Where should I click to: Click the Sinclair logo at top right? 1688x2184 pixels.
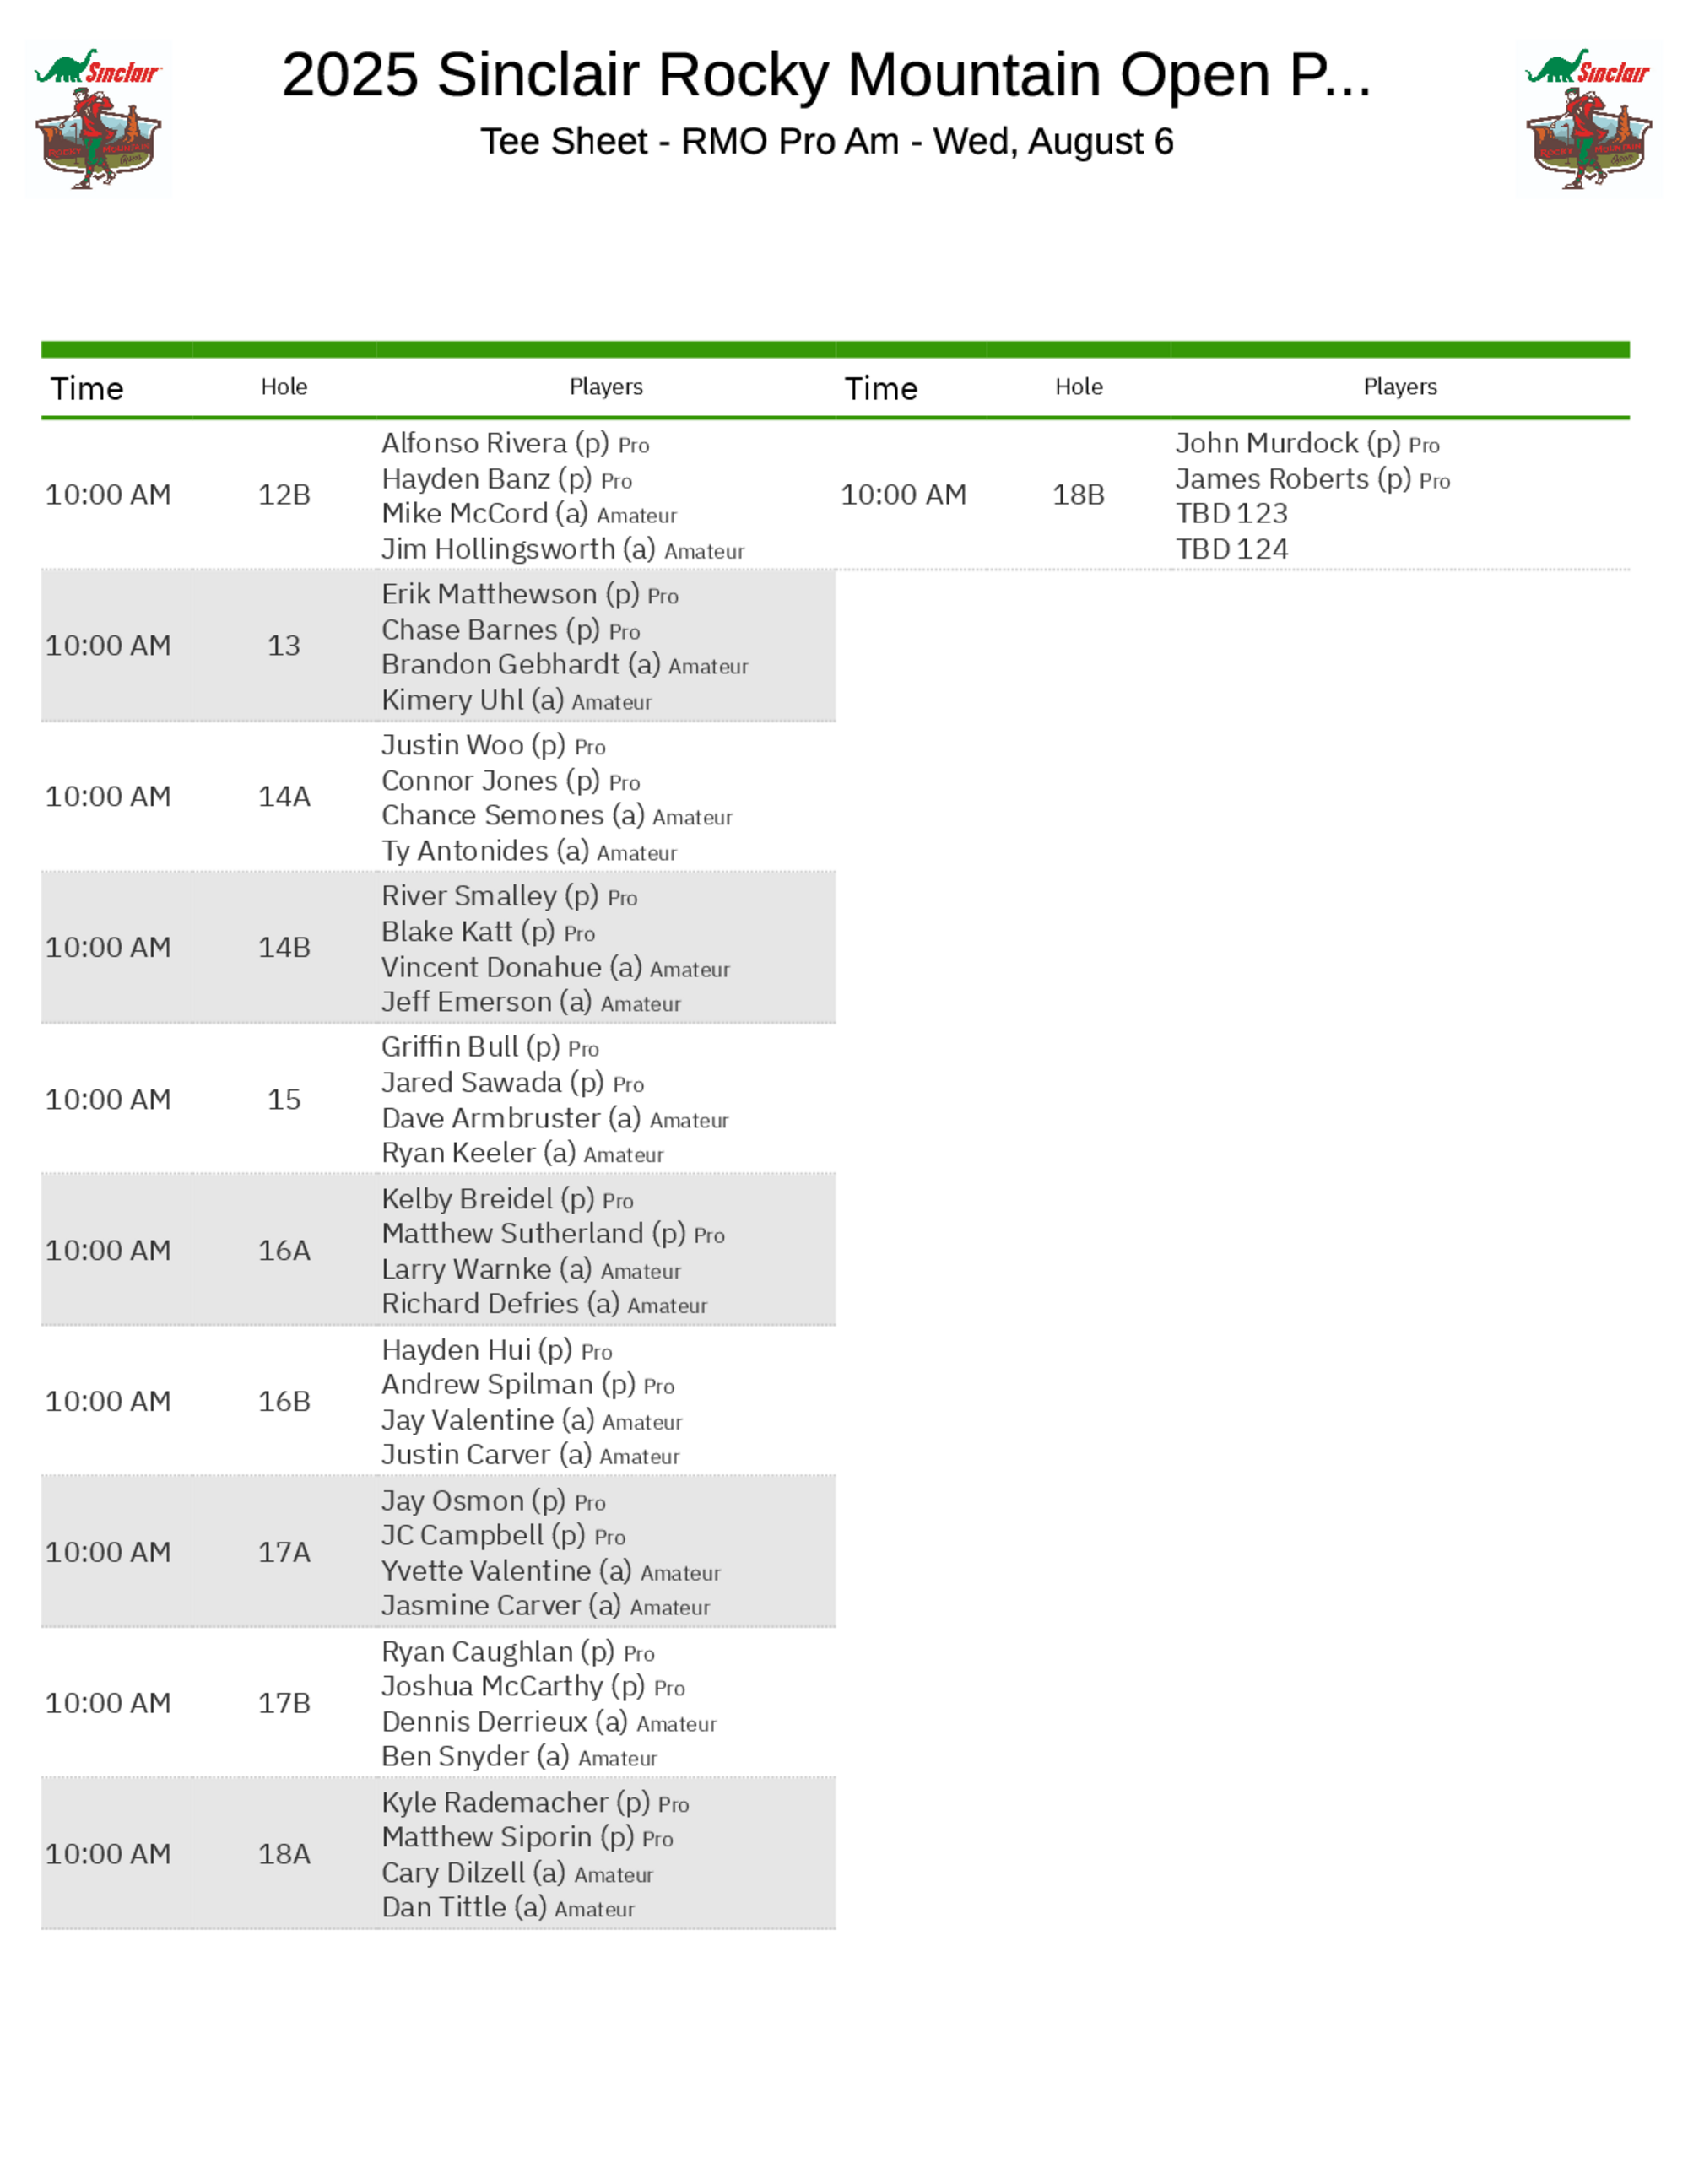pyautogui.click(x=1588, y=119)
